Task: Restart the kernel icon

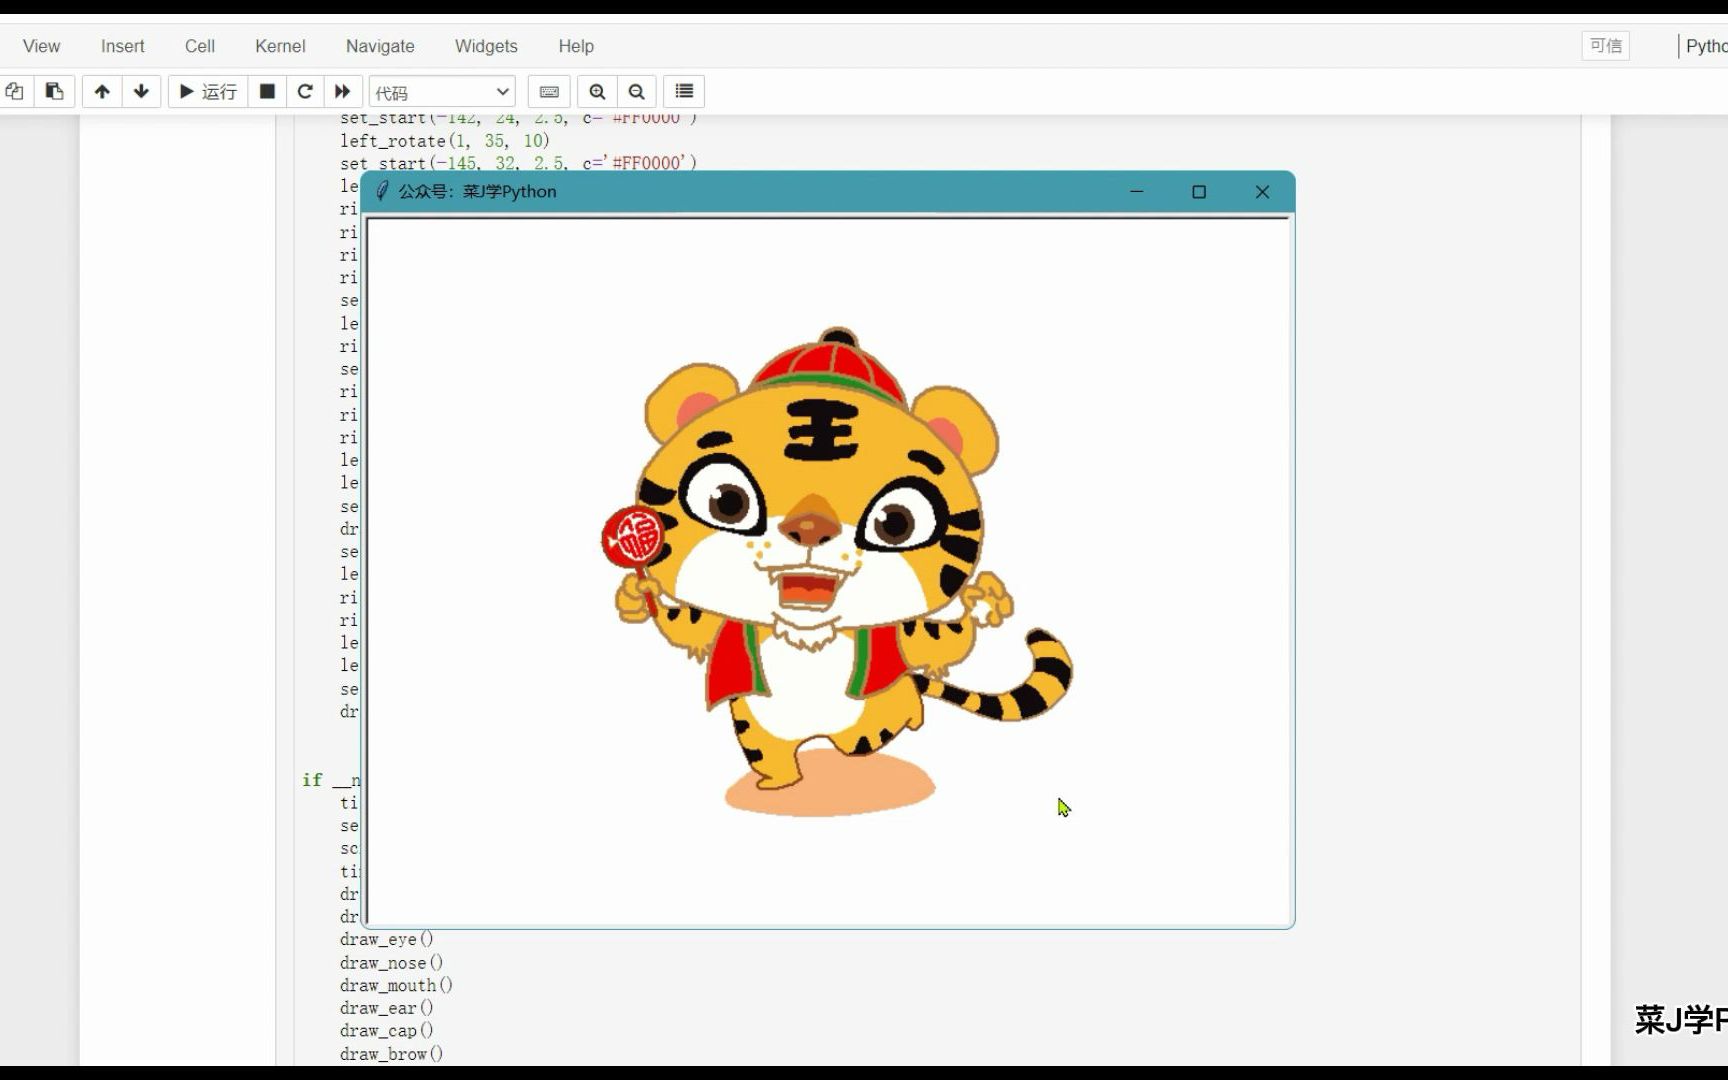Action: [x=305, y=92]
